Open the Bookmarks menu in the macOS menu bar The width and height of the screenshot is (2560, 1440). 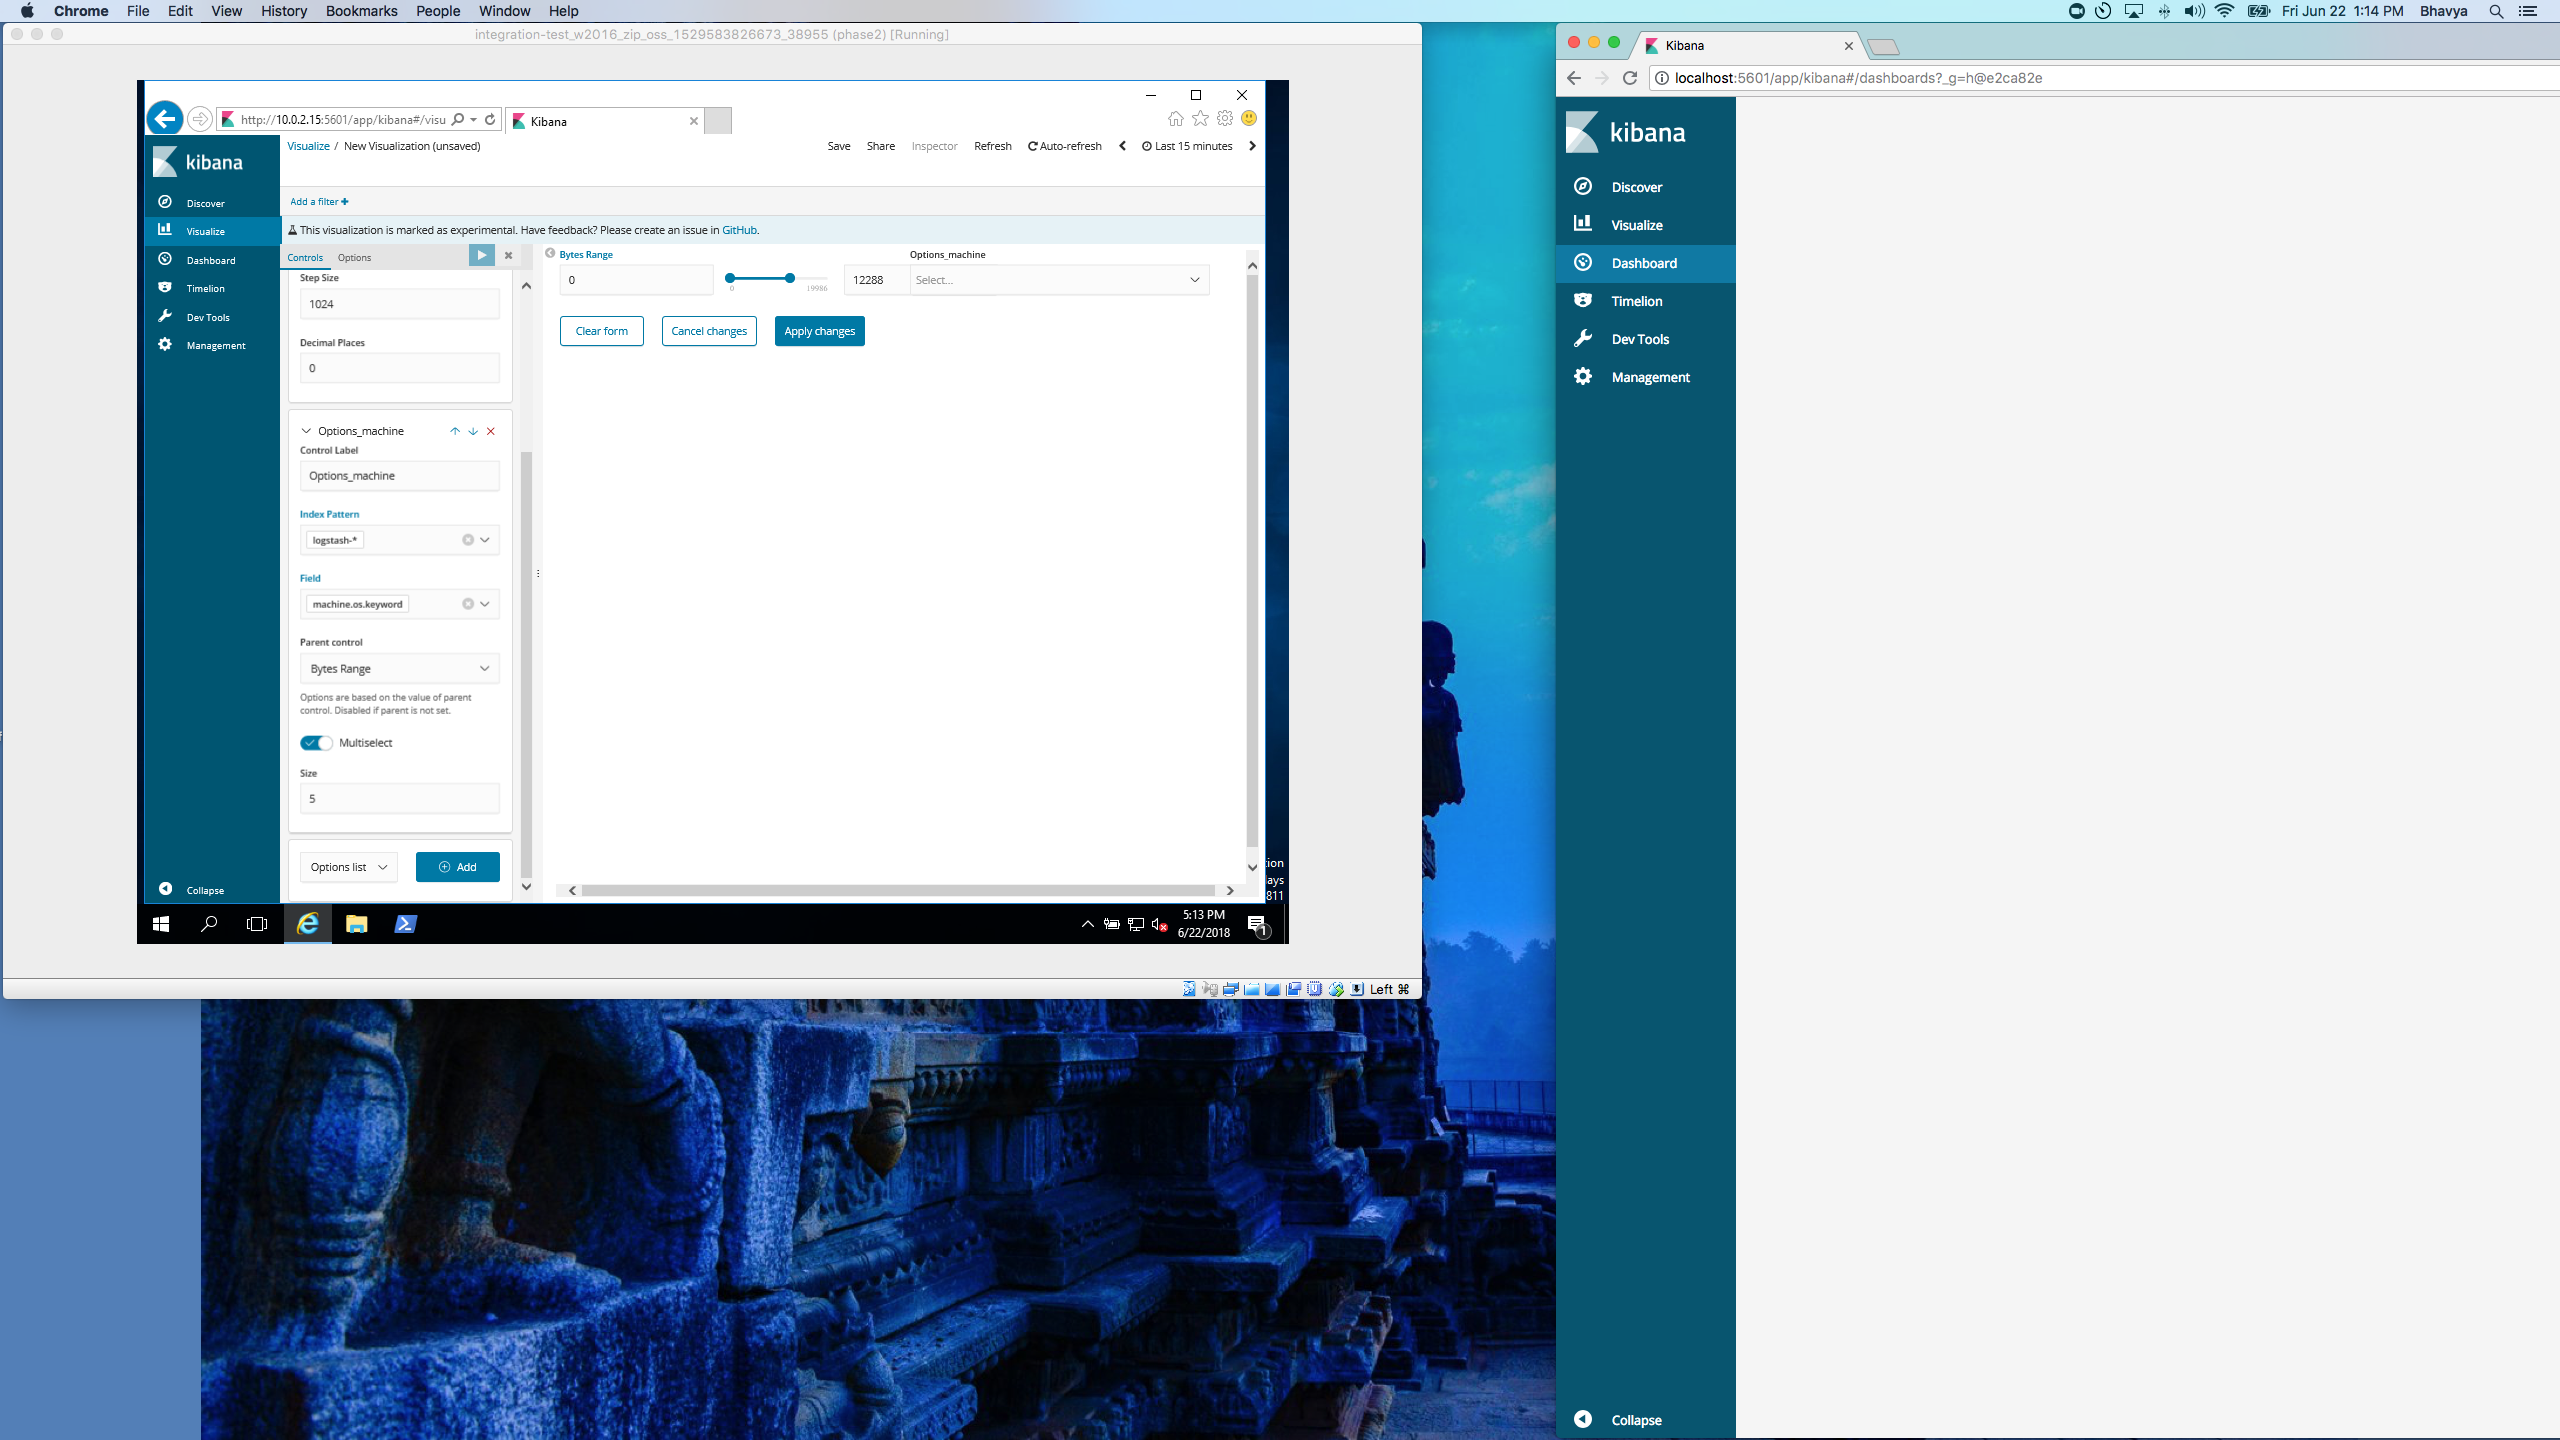pyautogui.click(x=361, y=11)
